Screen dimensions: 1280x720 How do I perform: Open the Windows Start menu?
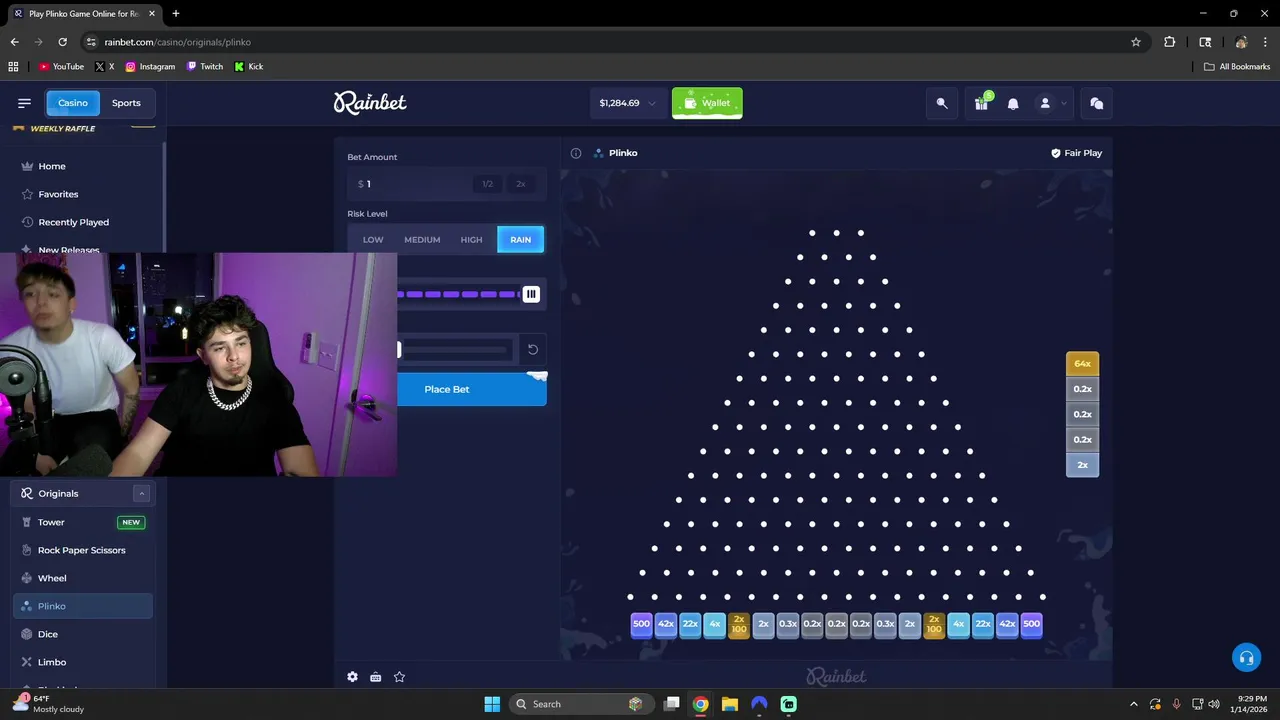point(492,704)
